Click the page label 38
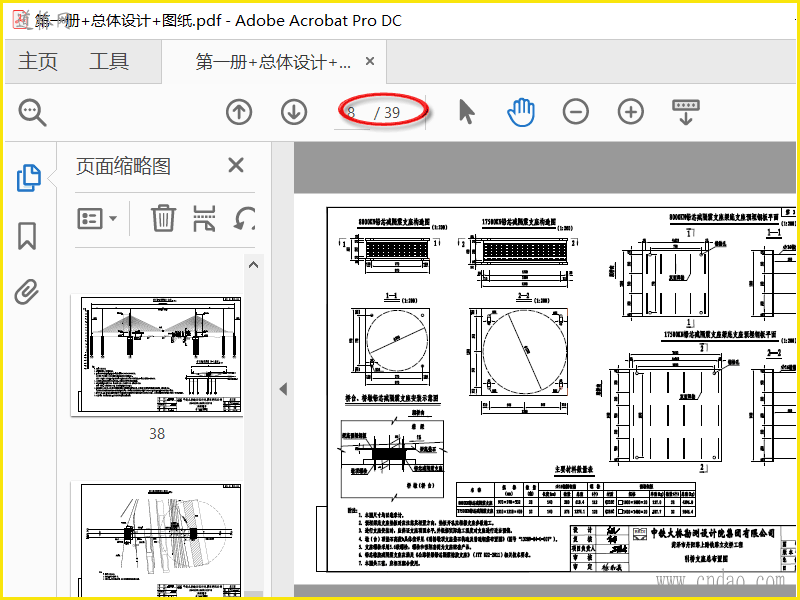The height and width of the screenshot is (600, 800). point(157,434)
